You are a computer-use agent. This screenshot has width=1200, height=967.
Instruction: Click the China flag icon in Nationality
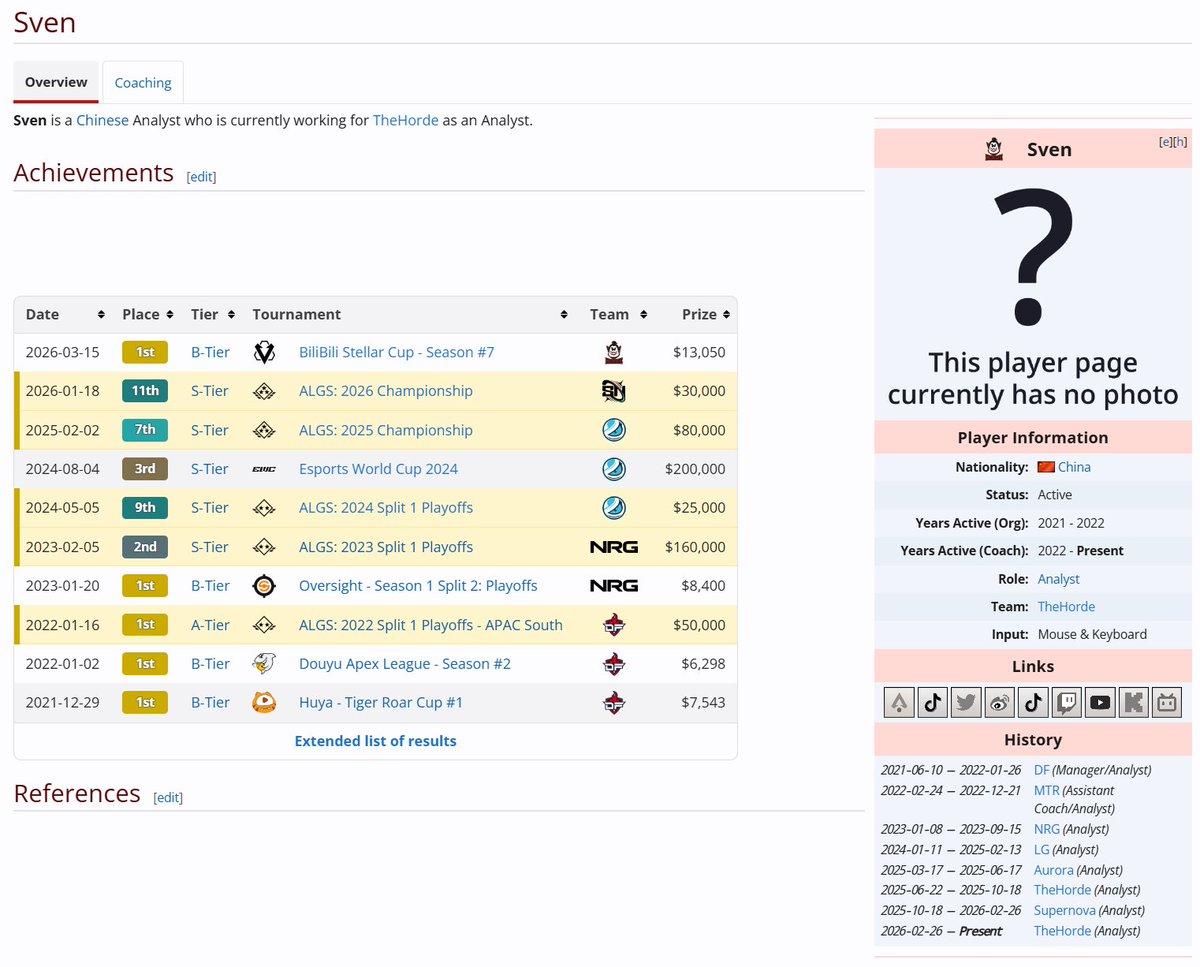pyautogui.click(x=1046, y=467)
